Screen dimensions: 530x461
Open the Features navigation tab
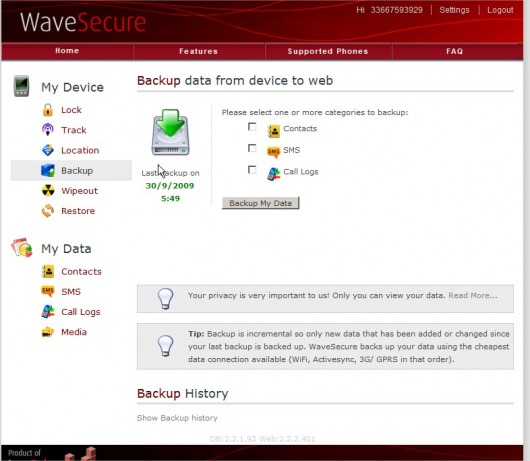click(x=199, y=51)
